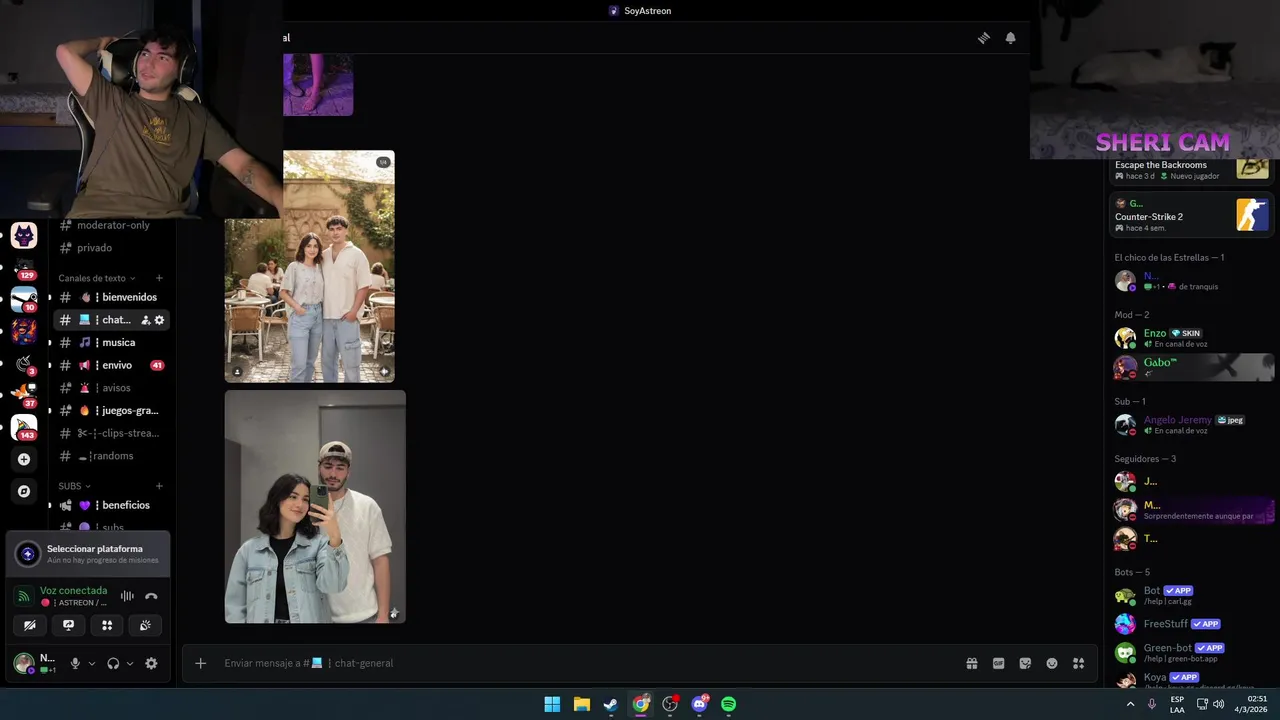The image size is (1280, 720).
Task: Open Counter-Strike 2 activity card
Action: point(1191,215)
